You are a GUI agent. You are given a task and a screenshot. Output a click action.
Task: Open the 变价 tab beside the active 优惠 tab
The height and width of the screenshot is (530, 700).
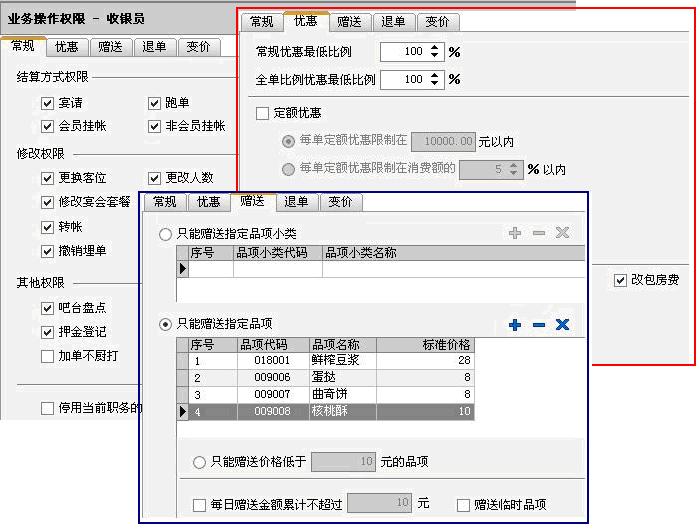click(437, 21)
